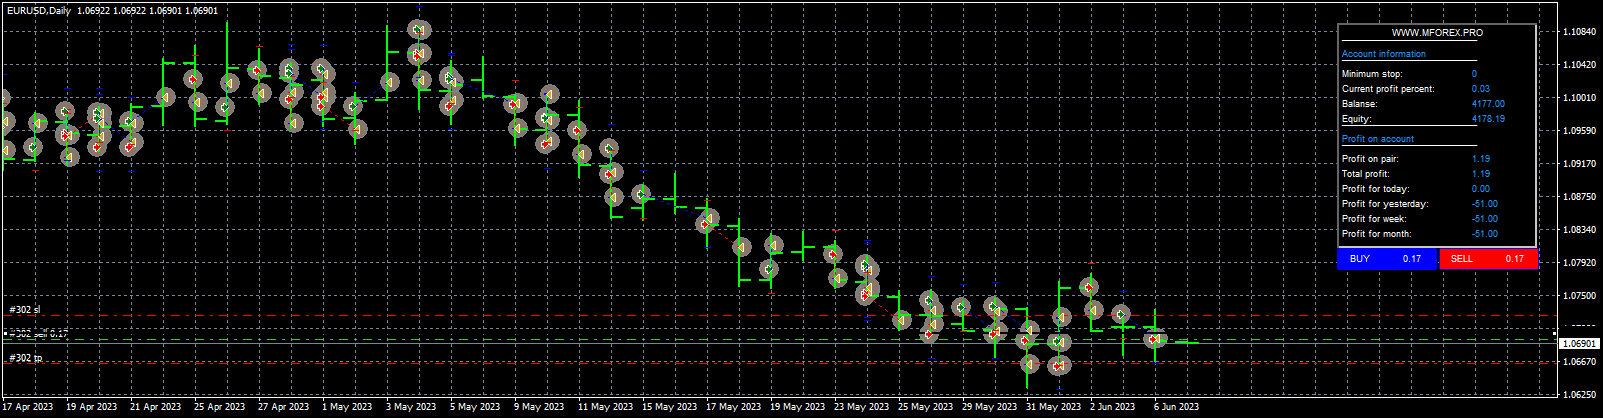Click the equity value 4178.19
Image resolution: width=1603 pixels, height=418 pixels.
[1488, 119]
